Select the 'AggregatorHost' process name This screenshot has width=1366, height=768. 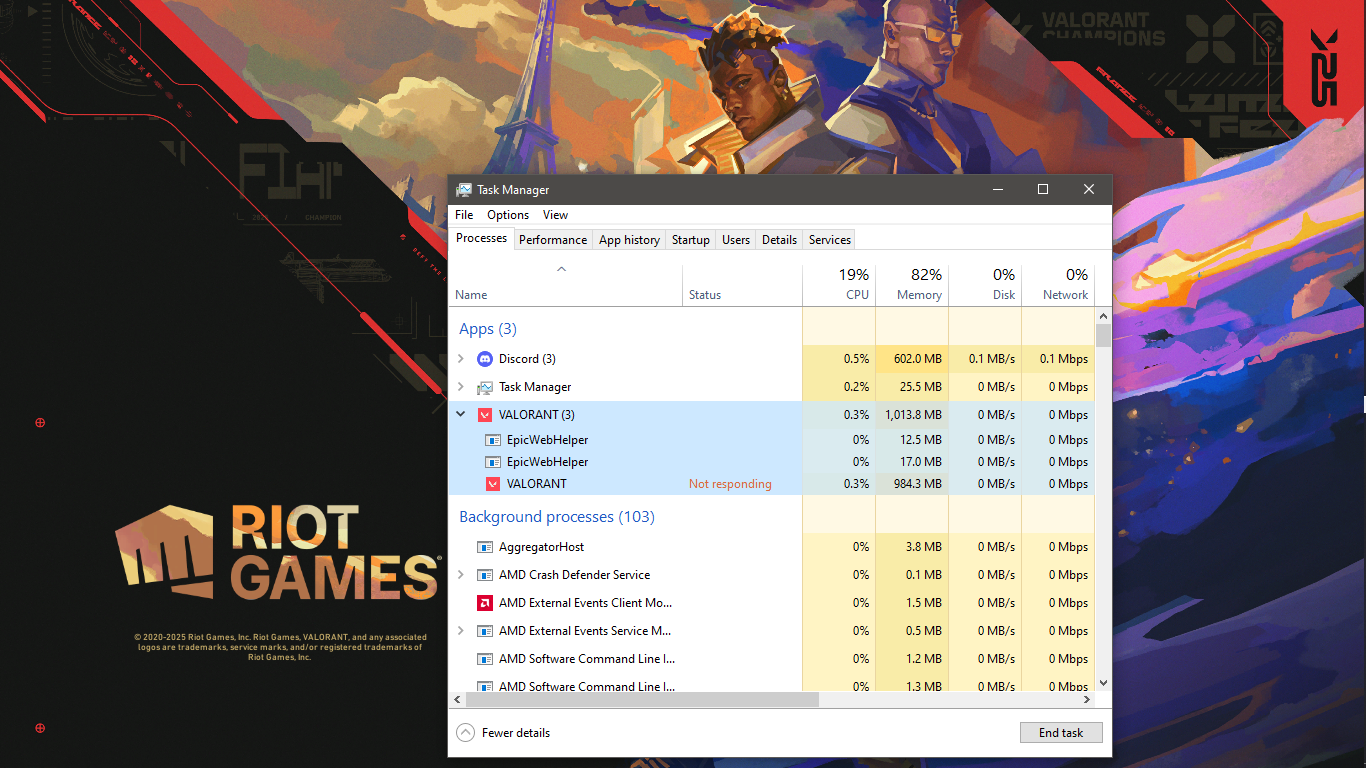point(542,547)
